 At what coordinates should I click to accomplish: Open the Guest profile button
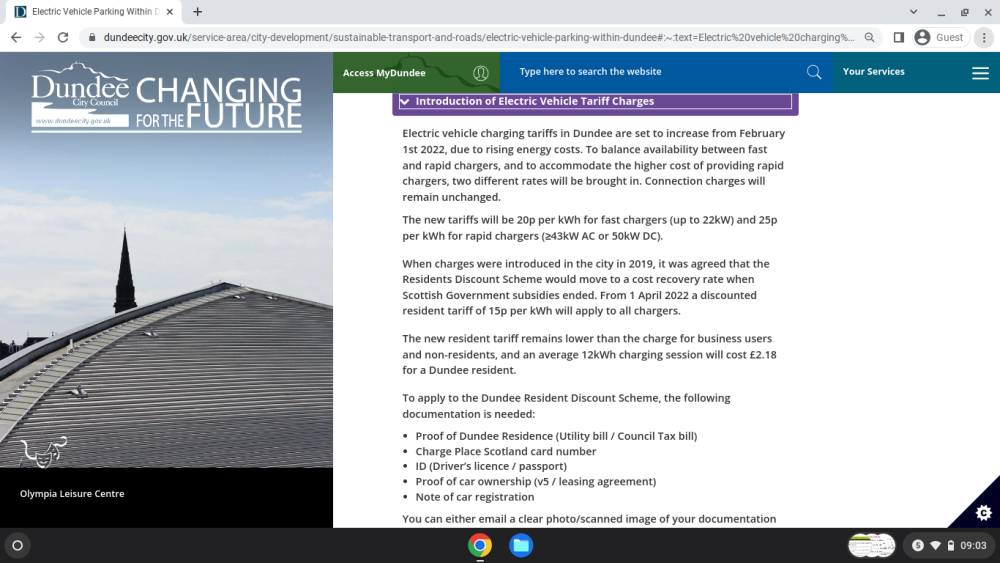939,38
